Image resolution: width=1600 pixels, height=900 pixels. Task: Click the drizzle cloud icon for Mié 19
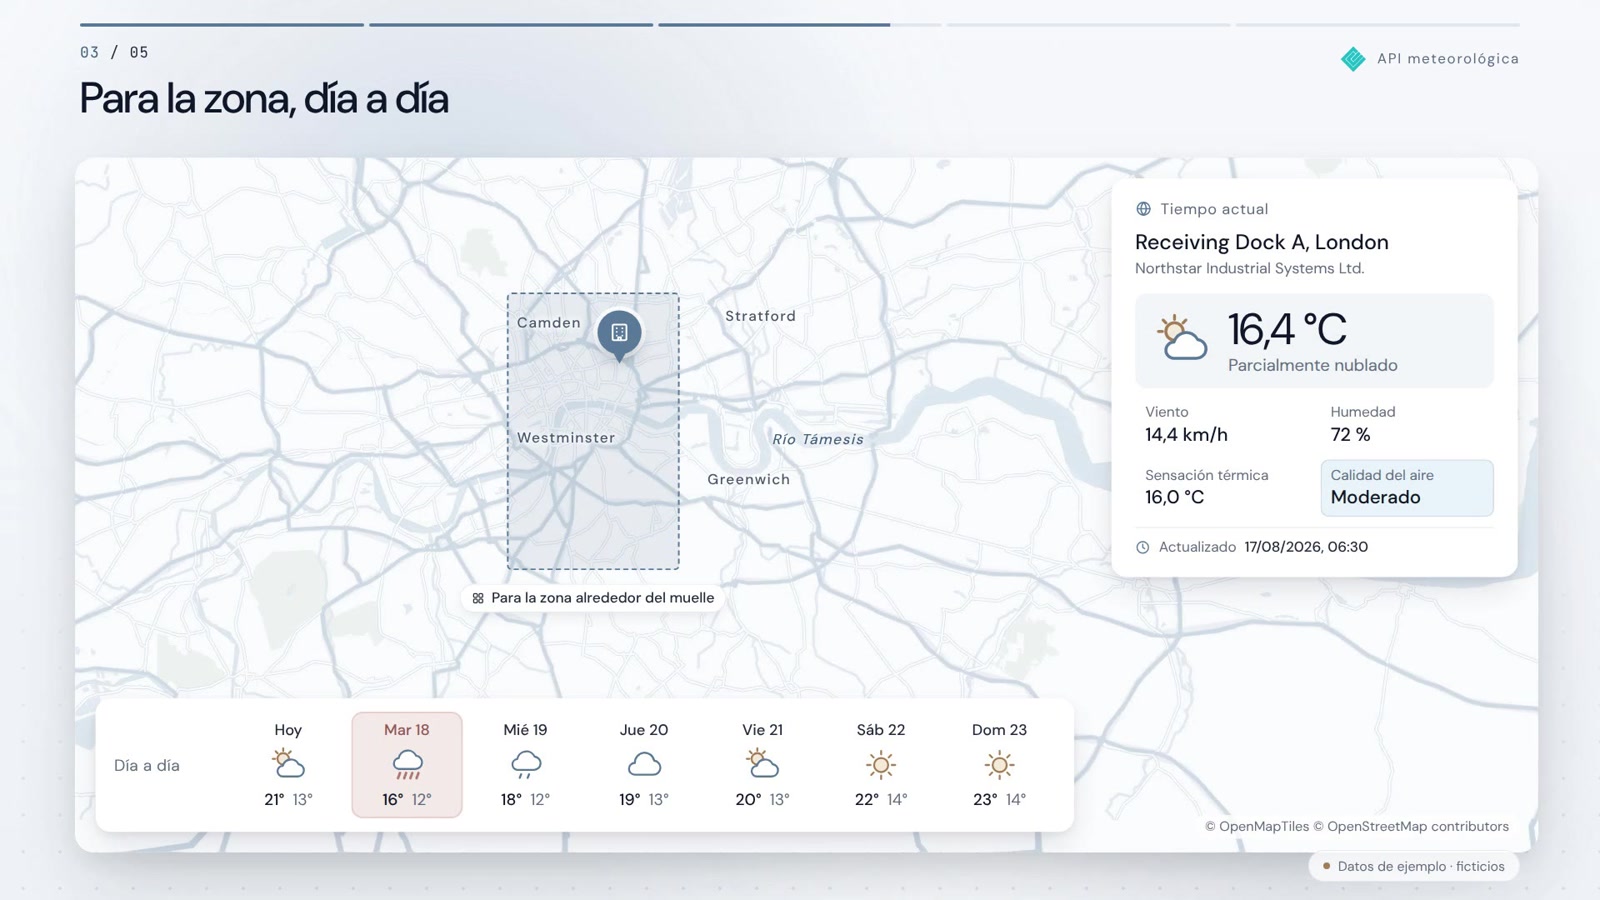[x=526, y=764]
